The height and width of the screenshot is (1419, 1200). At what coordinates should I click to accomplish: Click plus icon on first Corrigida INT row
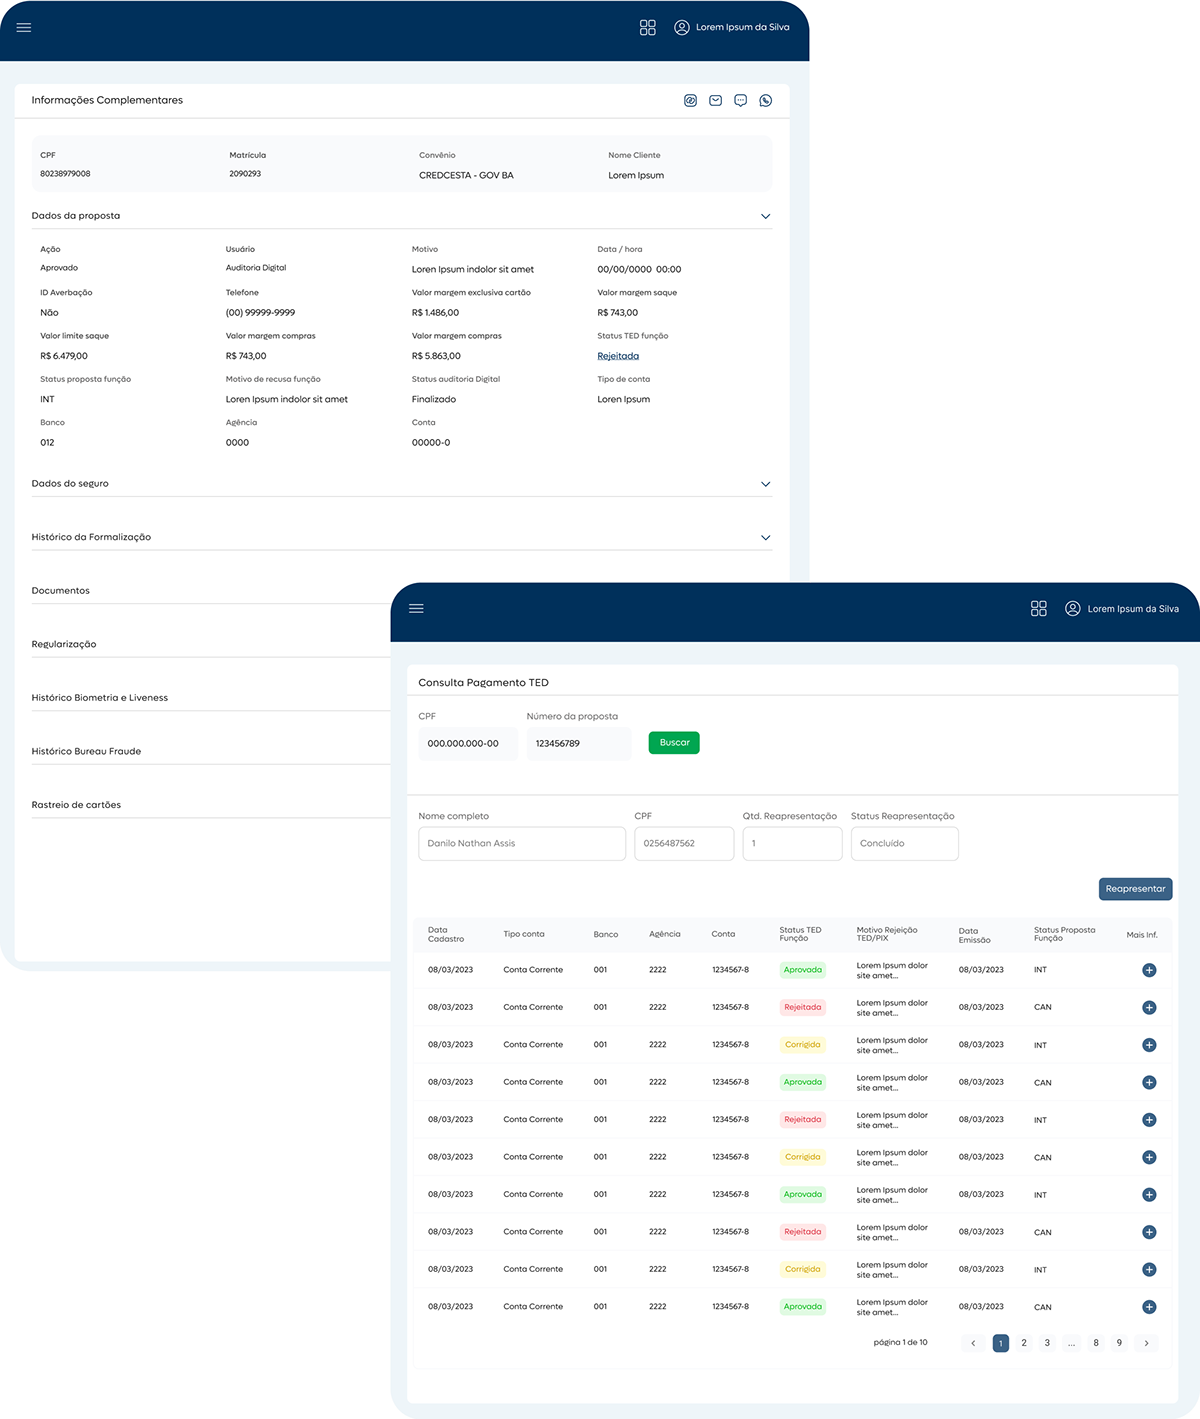[x=1149, y=1045]
